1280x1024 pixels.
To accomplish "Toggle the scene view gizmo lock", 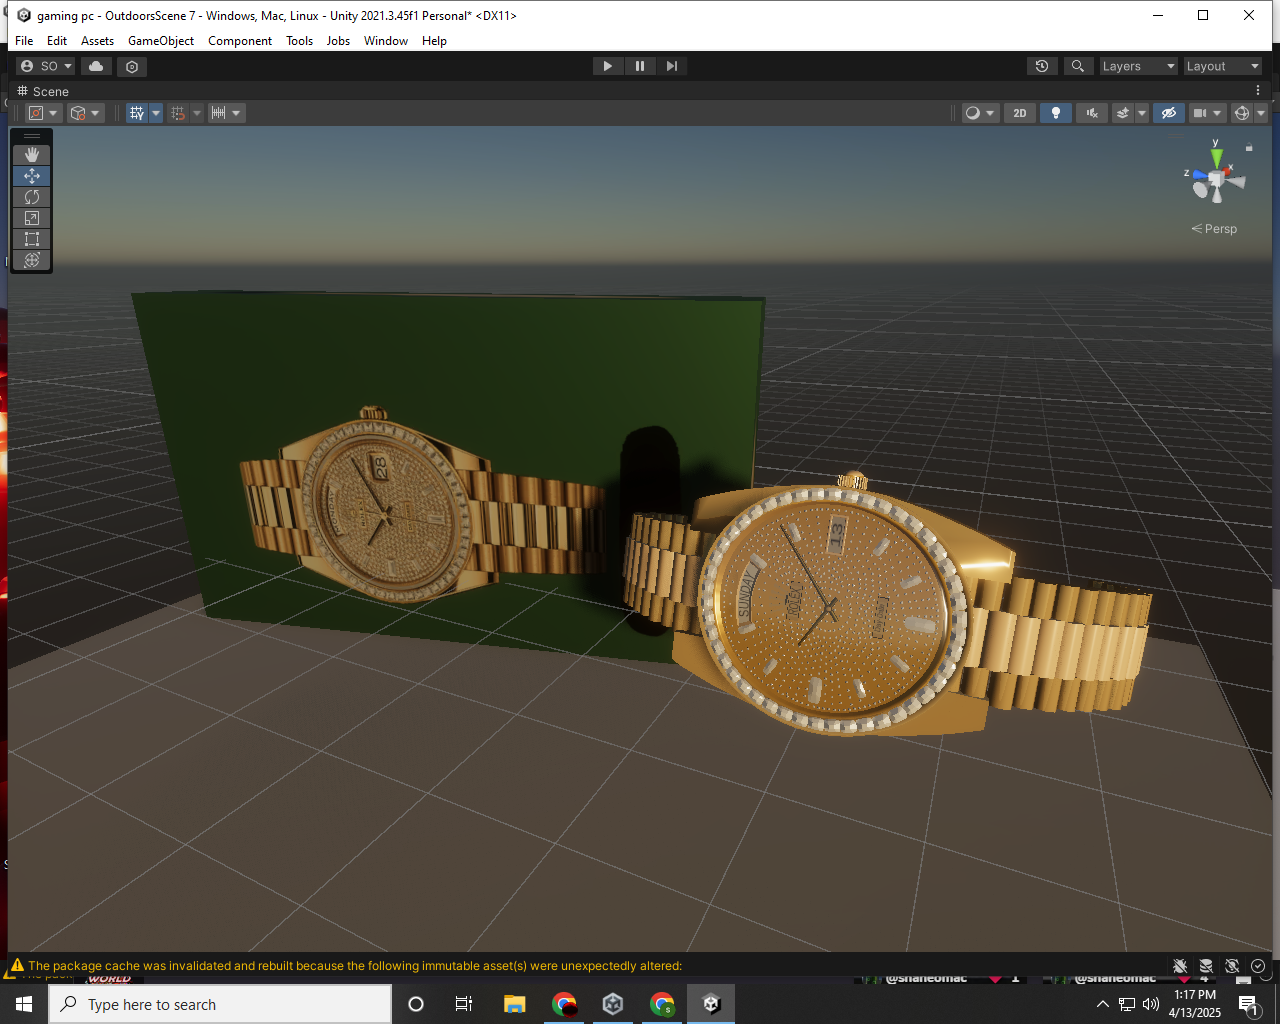I will pos(1249,147).
